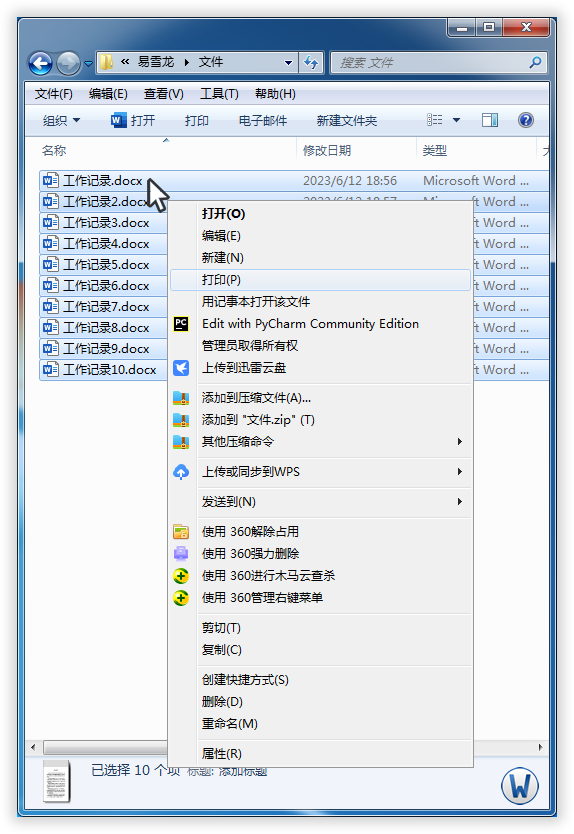574x834 pixels.
Task: Click the refresh button beside address bar
Action: point(311,63)
